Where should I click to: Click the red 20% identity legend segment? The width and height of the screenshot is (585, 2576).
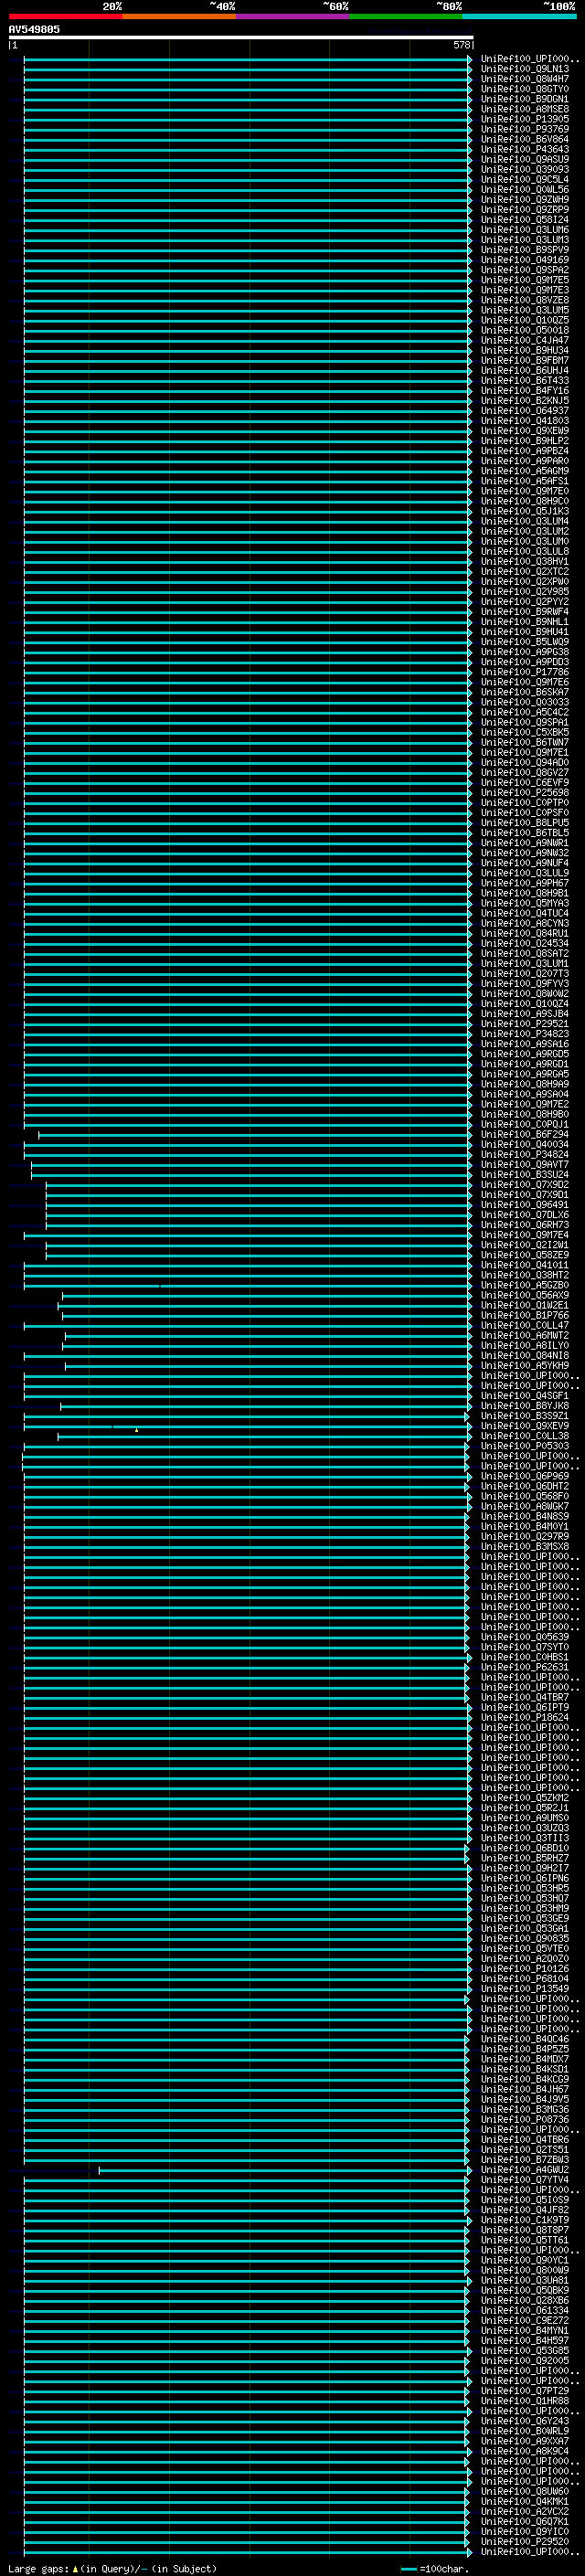point(66,16)
